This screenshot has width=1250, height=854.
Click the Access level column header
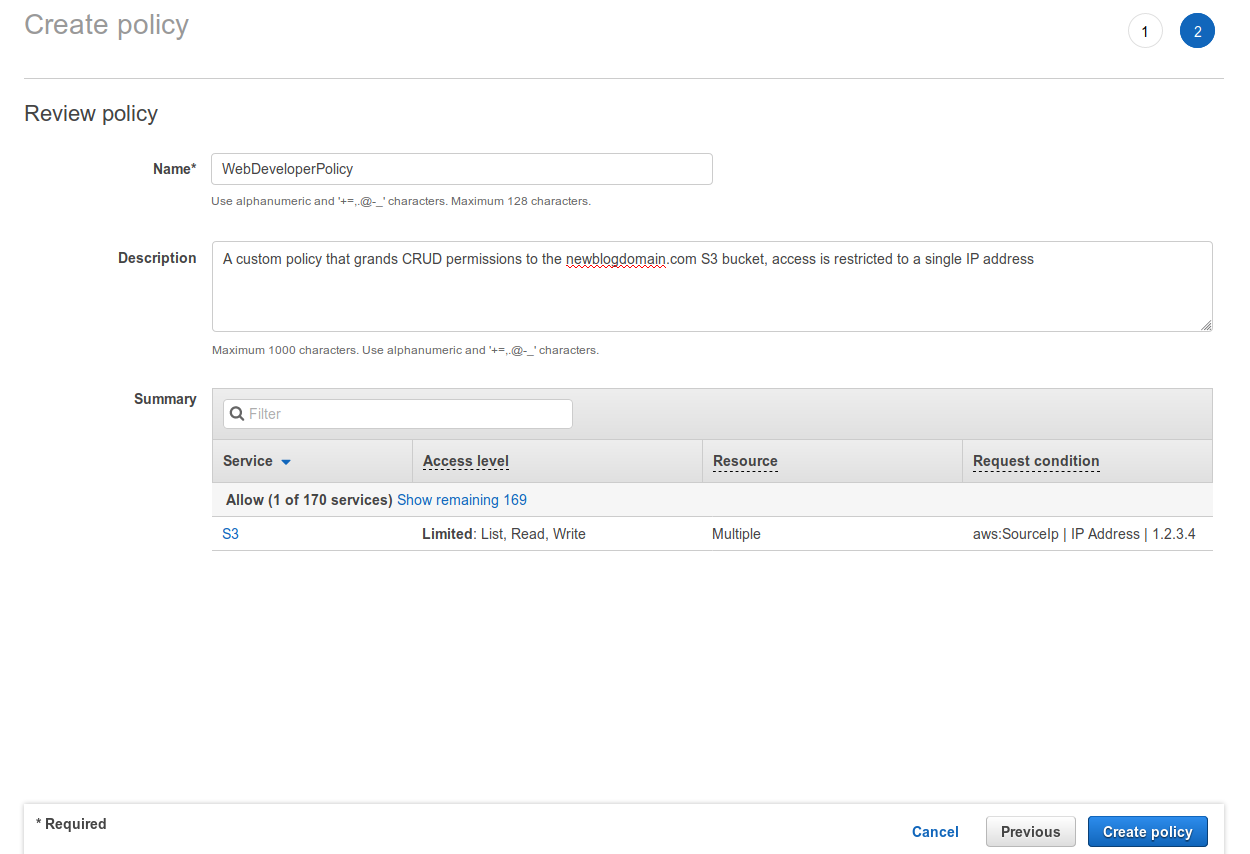click(466, 461)
